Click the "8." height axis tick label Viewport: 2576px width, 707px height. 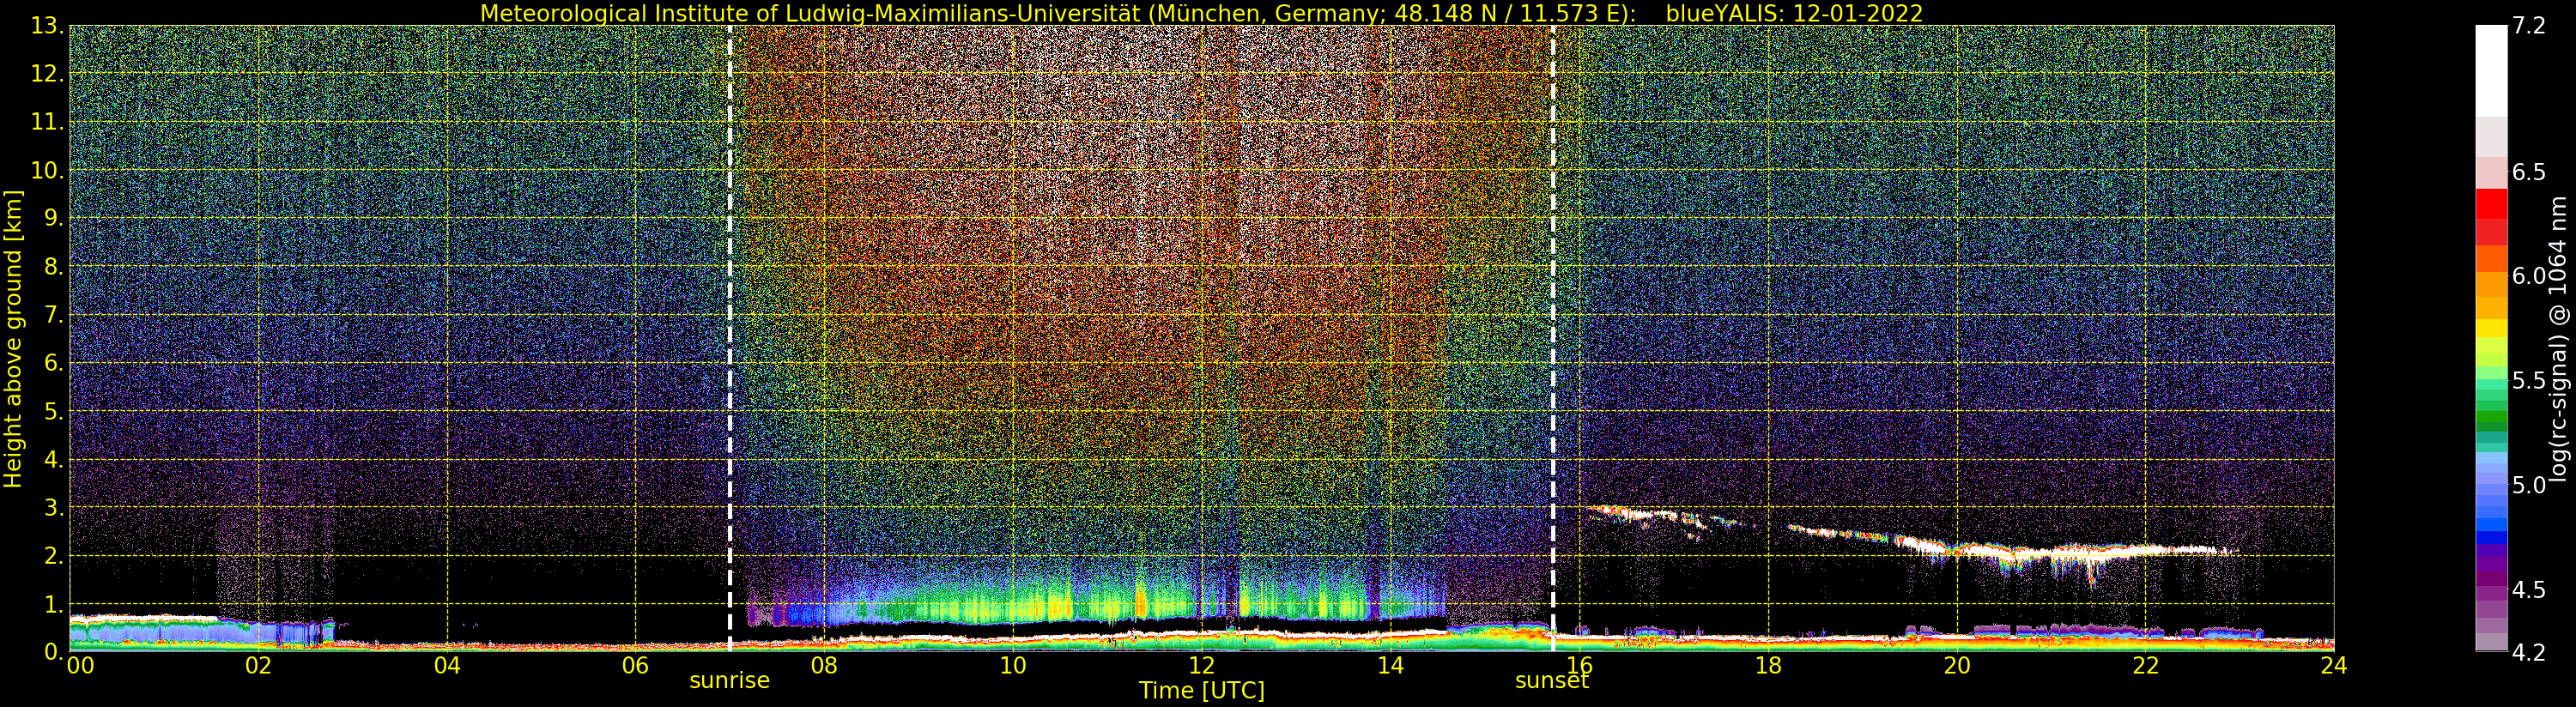point(54,267)
